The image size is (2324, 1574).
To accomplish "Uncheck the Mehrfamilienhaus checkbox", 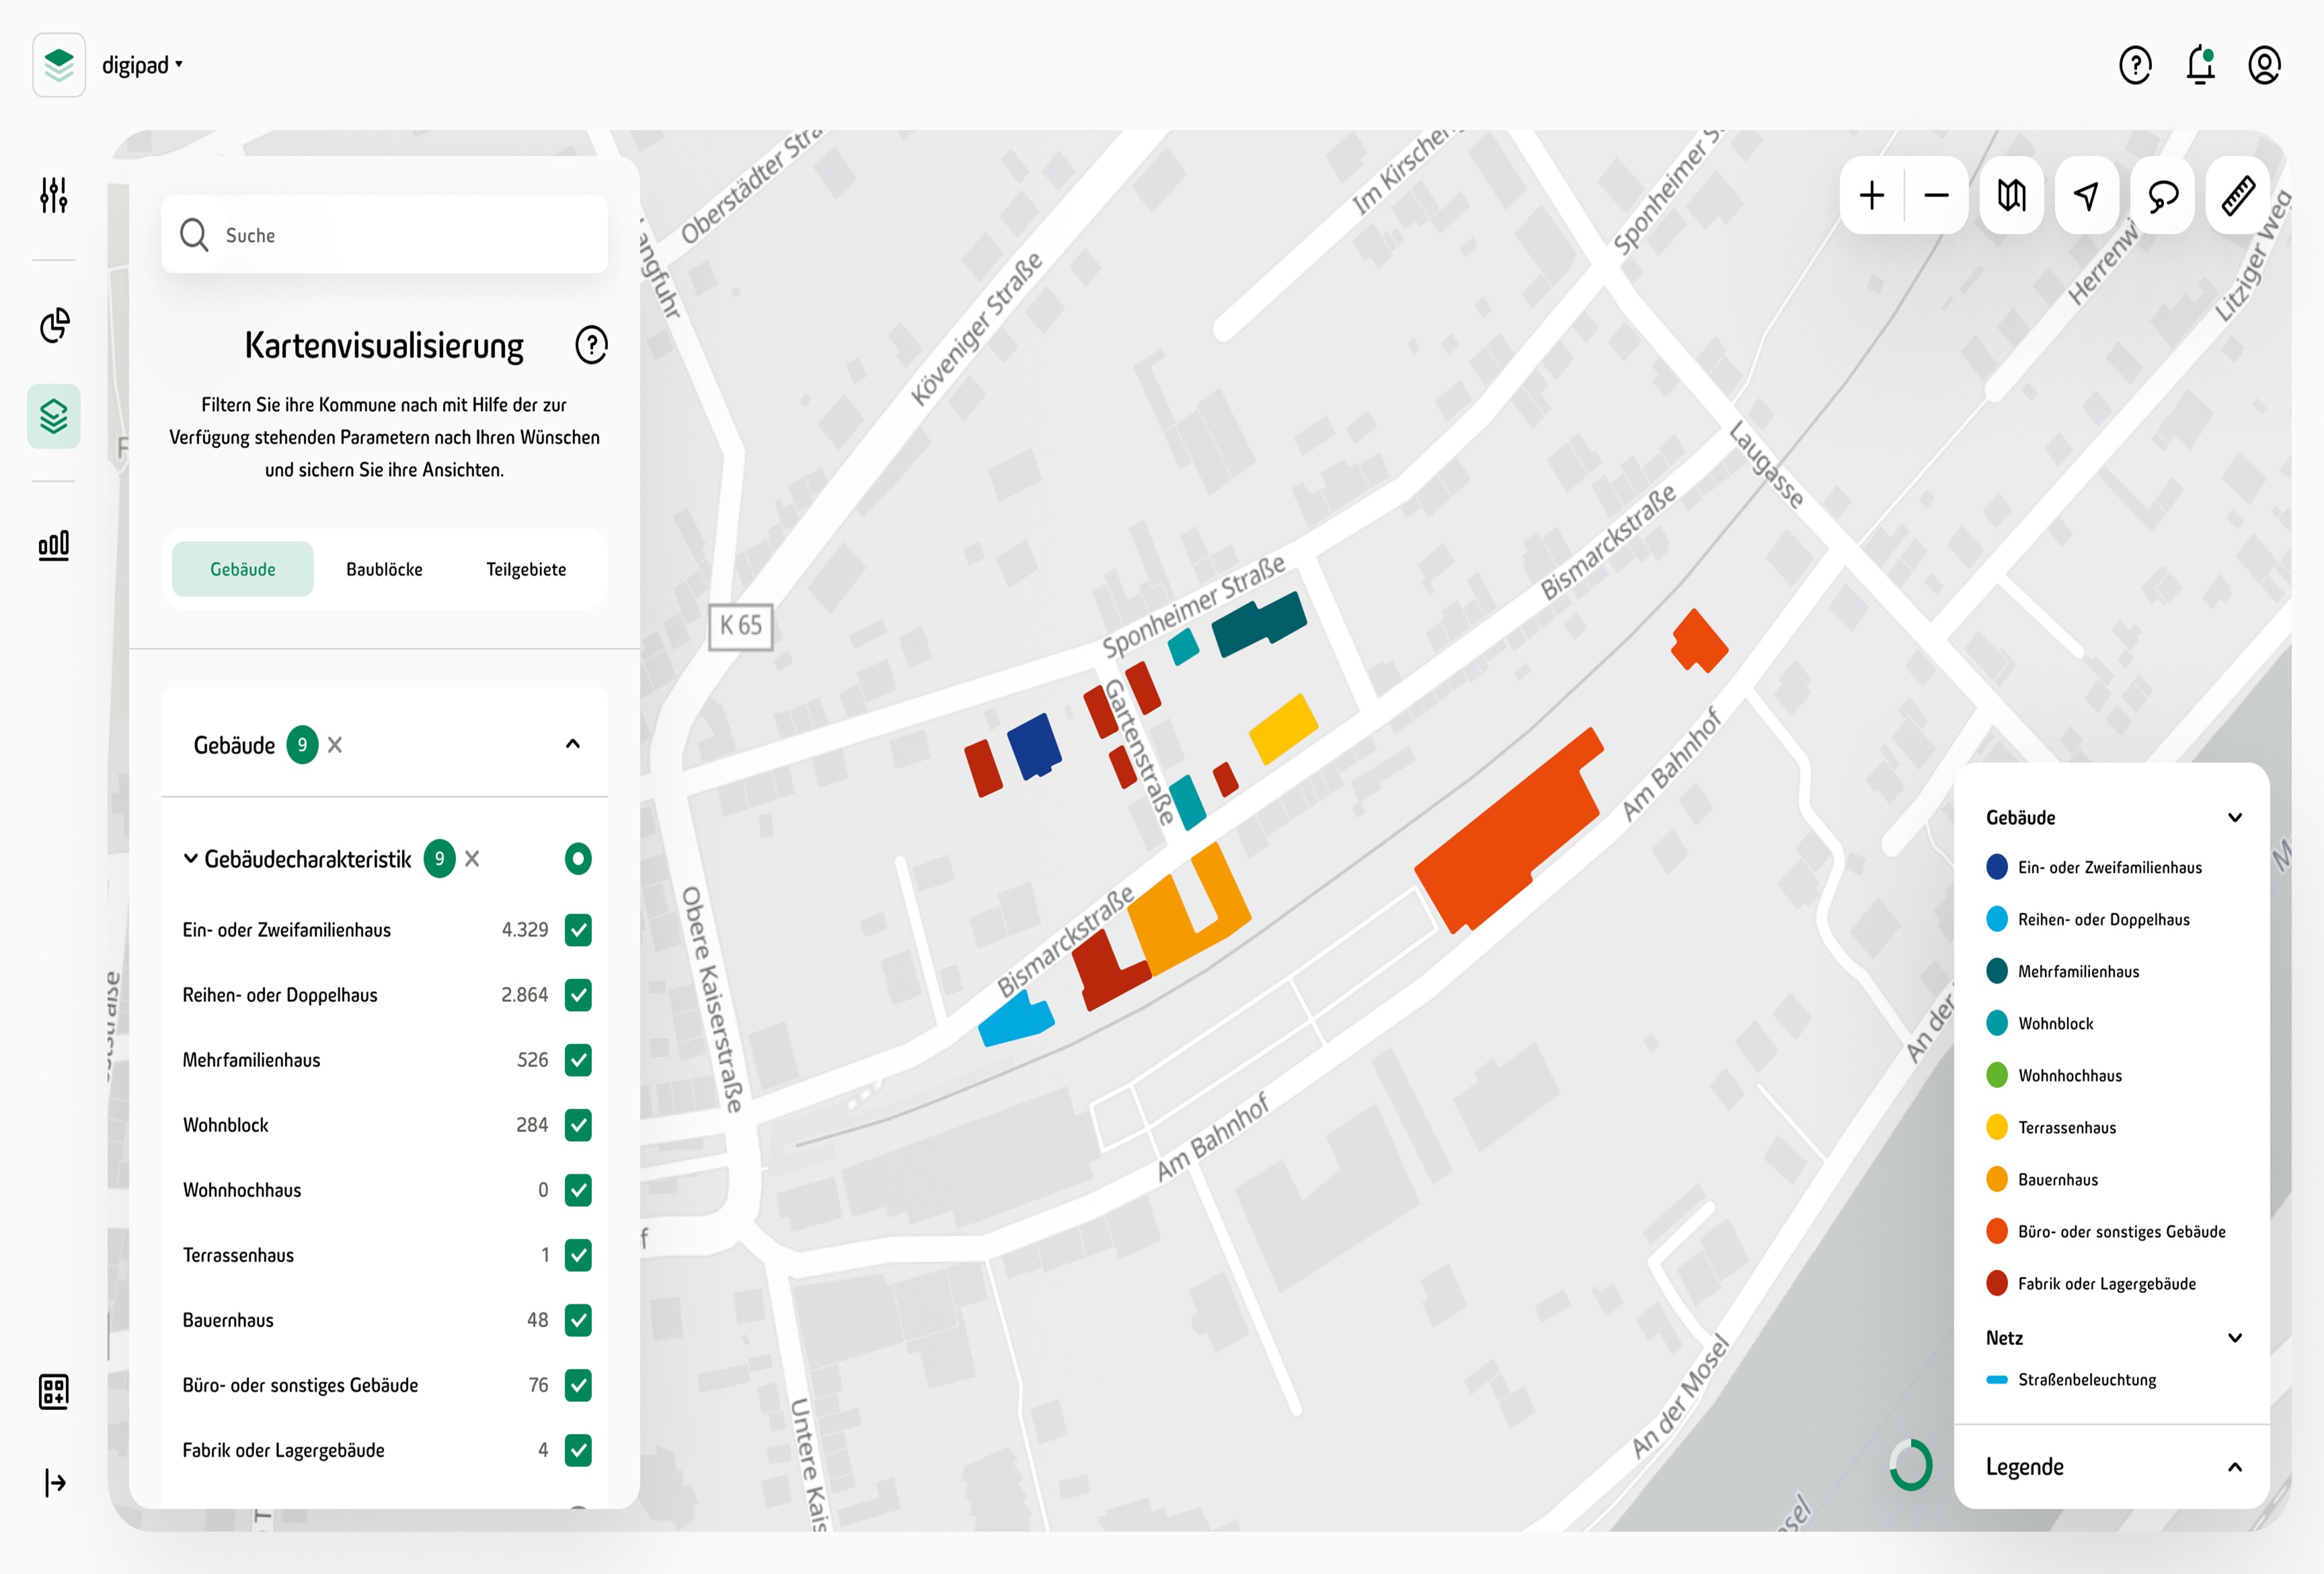I will tap(578, 1060).
